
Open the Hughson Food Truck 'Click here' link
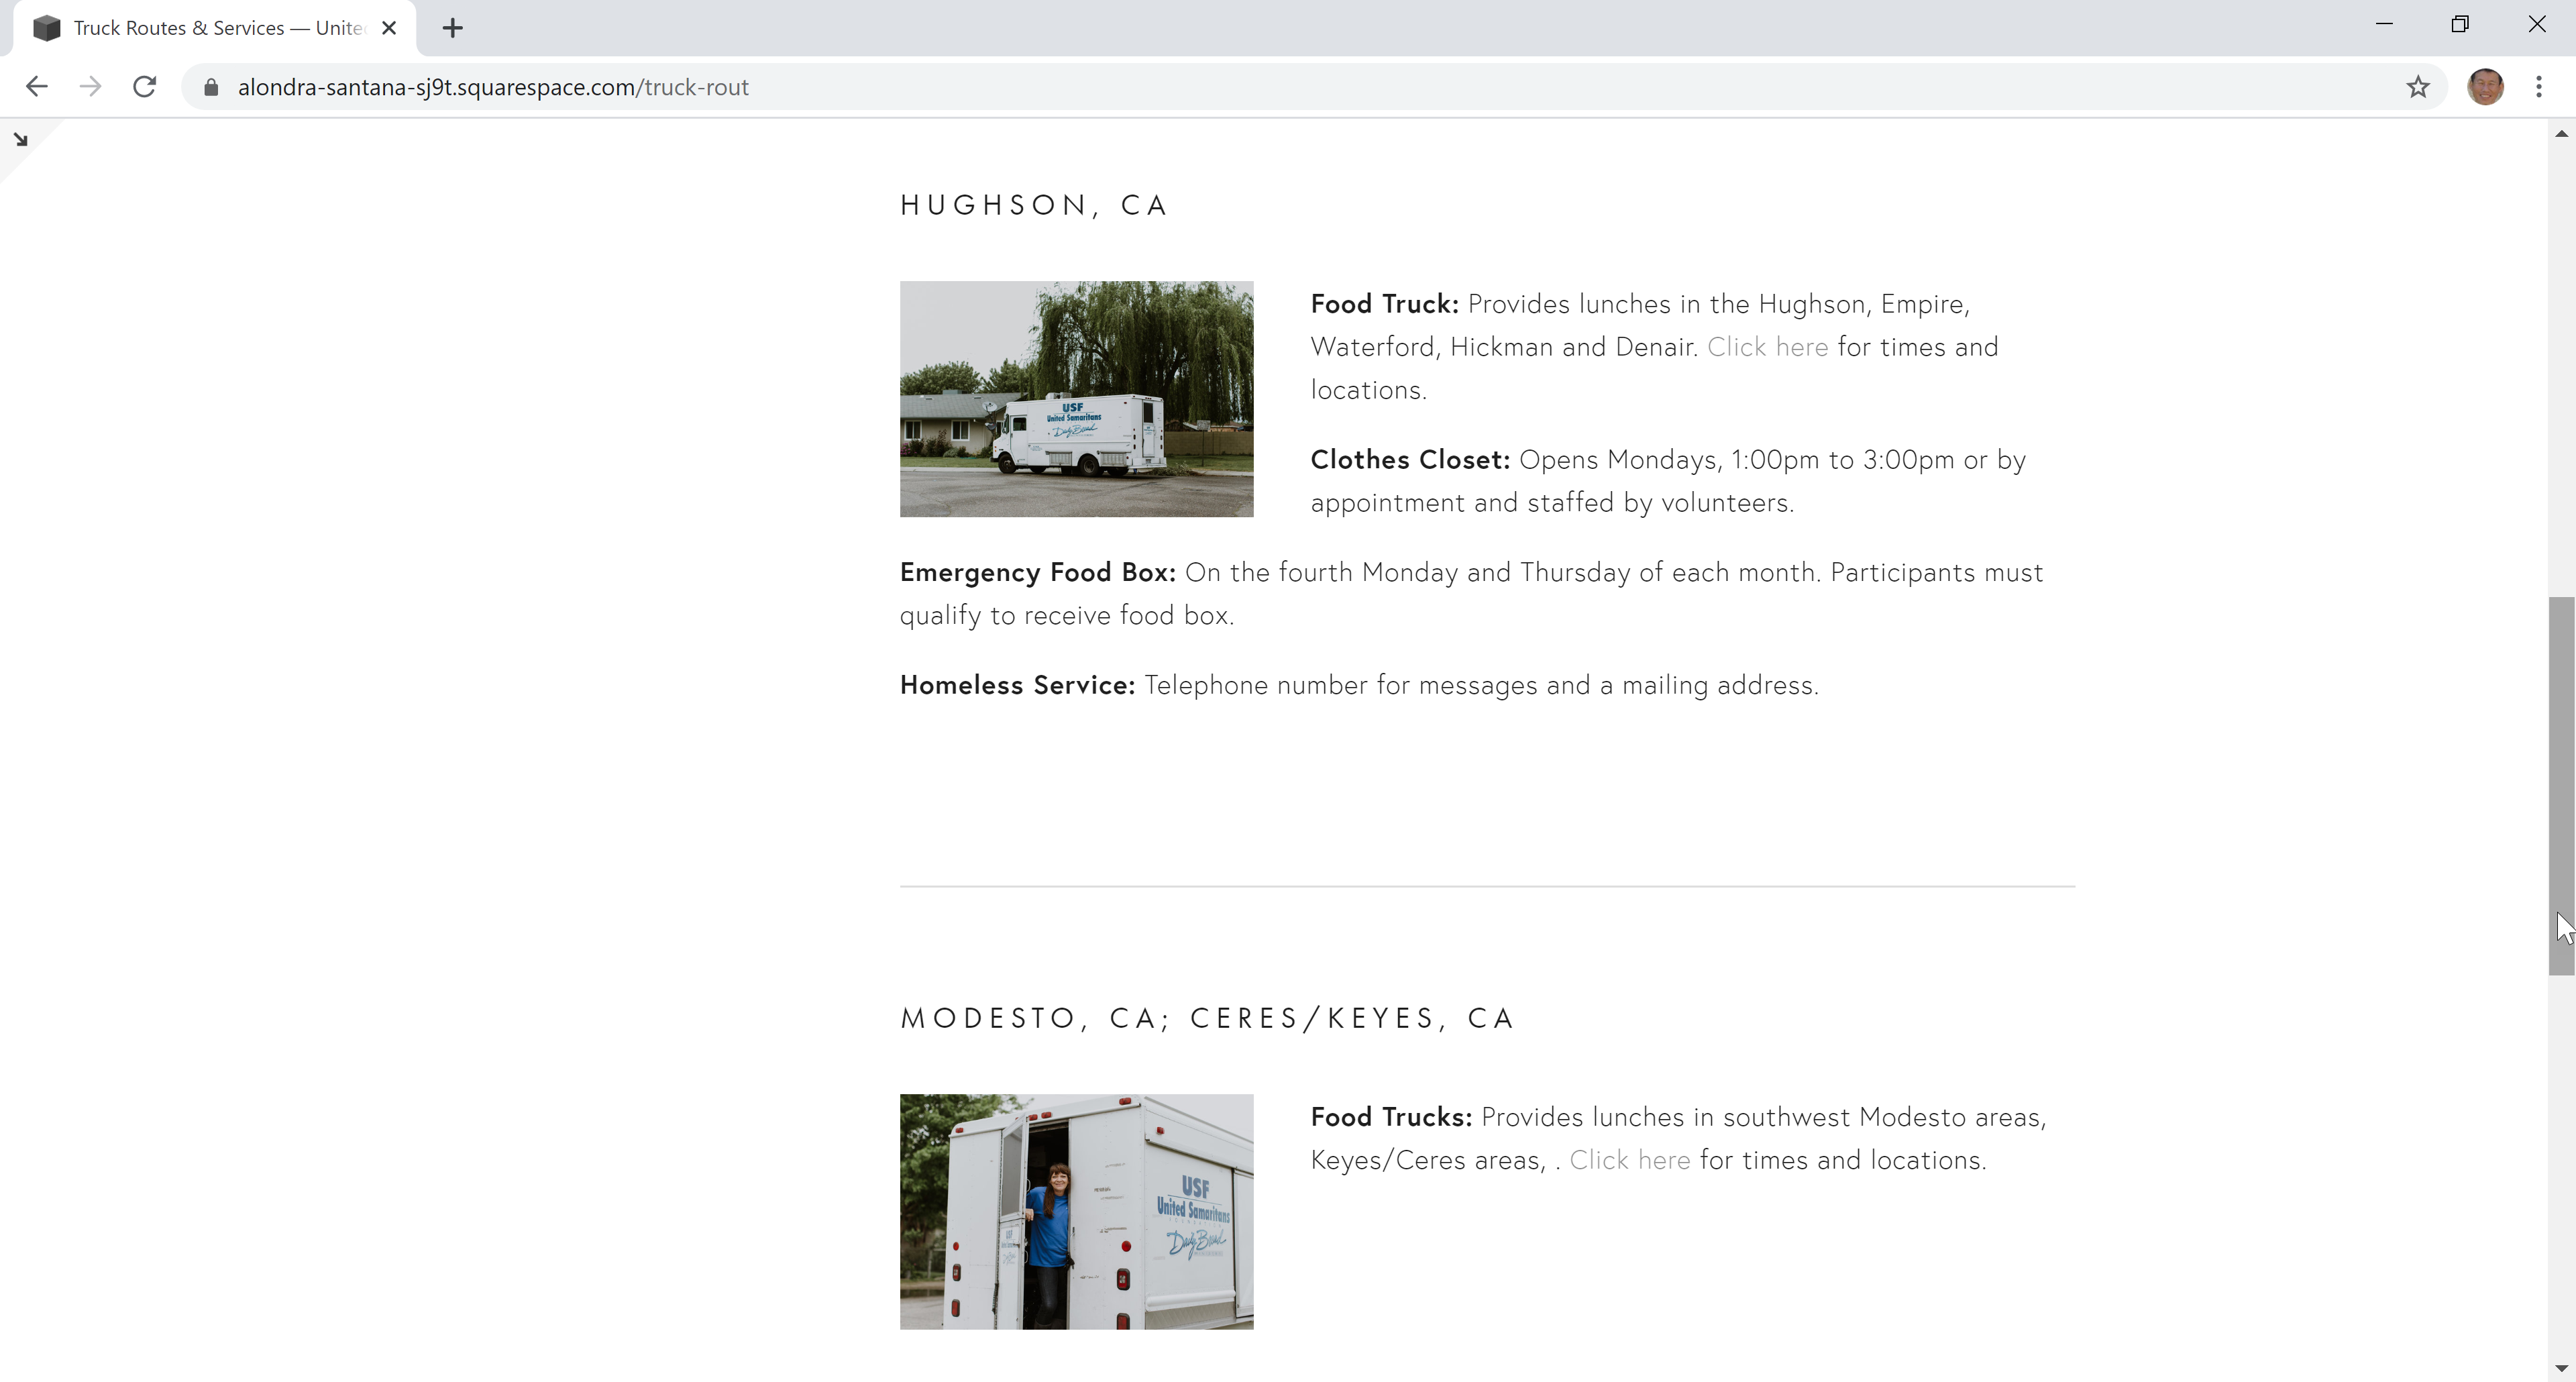1767,347
